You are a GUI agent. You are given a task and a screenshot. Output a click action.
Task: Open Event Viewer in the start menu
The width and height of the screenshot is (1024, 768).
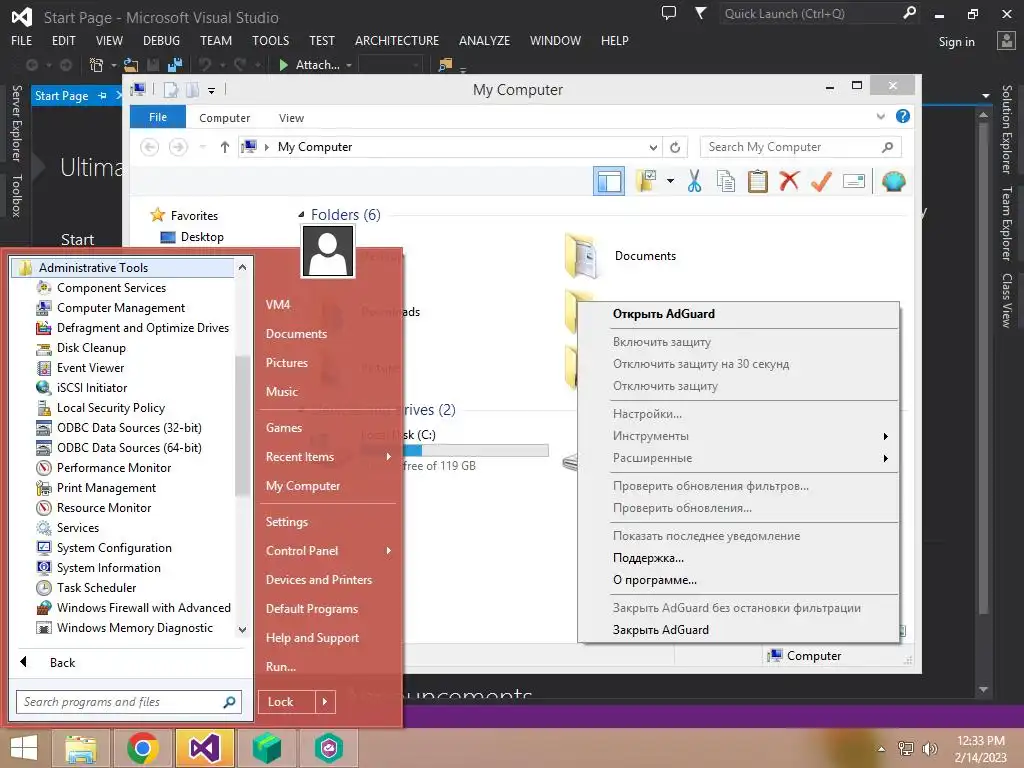tap(90, 368)
